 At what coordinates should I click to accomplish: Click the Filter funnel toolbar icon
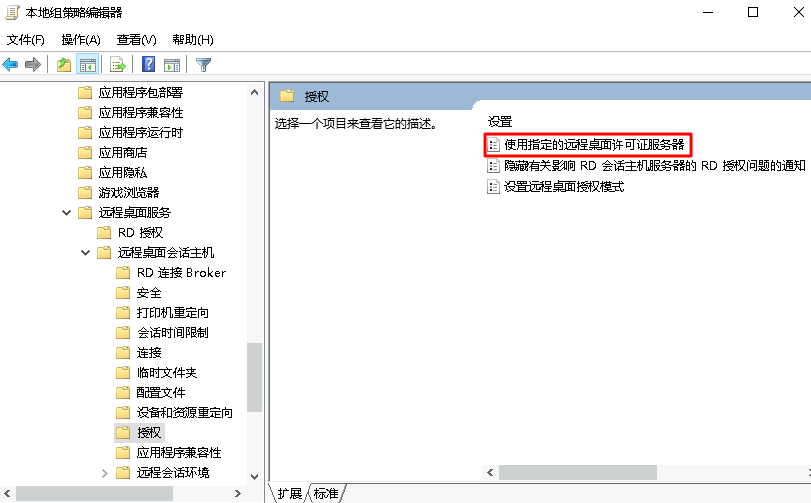pyautogui.click(x=203, y=65)
